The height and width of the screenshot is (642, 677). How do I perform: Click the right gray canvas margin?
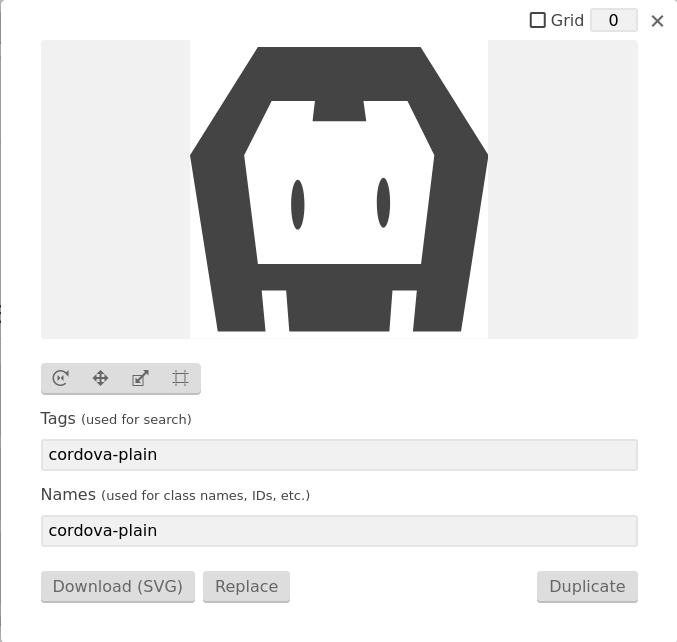pos(563,189)
